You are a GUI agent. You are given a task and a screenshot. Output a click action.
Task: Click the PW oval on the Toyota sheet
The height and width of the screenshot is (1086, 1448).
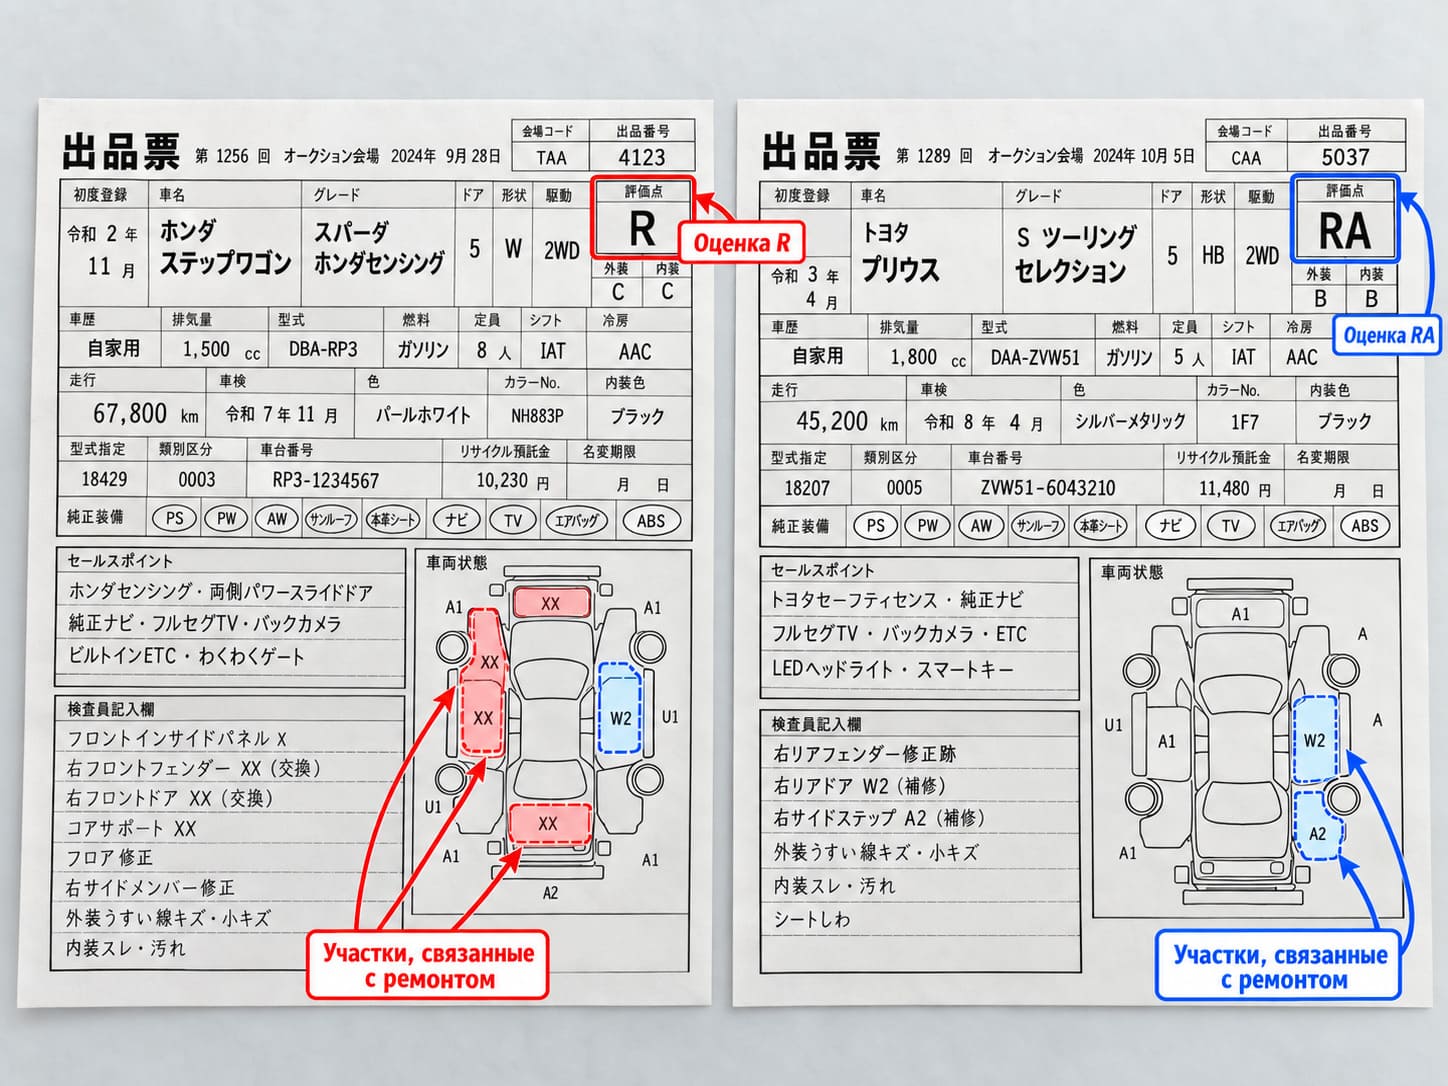click(x=928, y=526)
